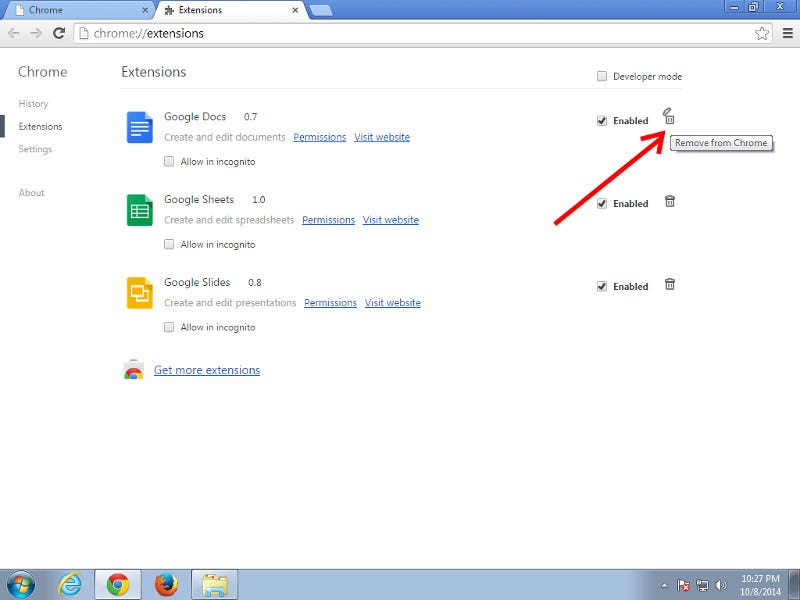Click the green Google Sheets icon
The width and height of the screenshot is (800, 600).
pos(139,210)
